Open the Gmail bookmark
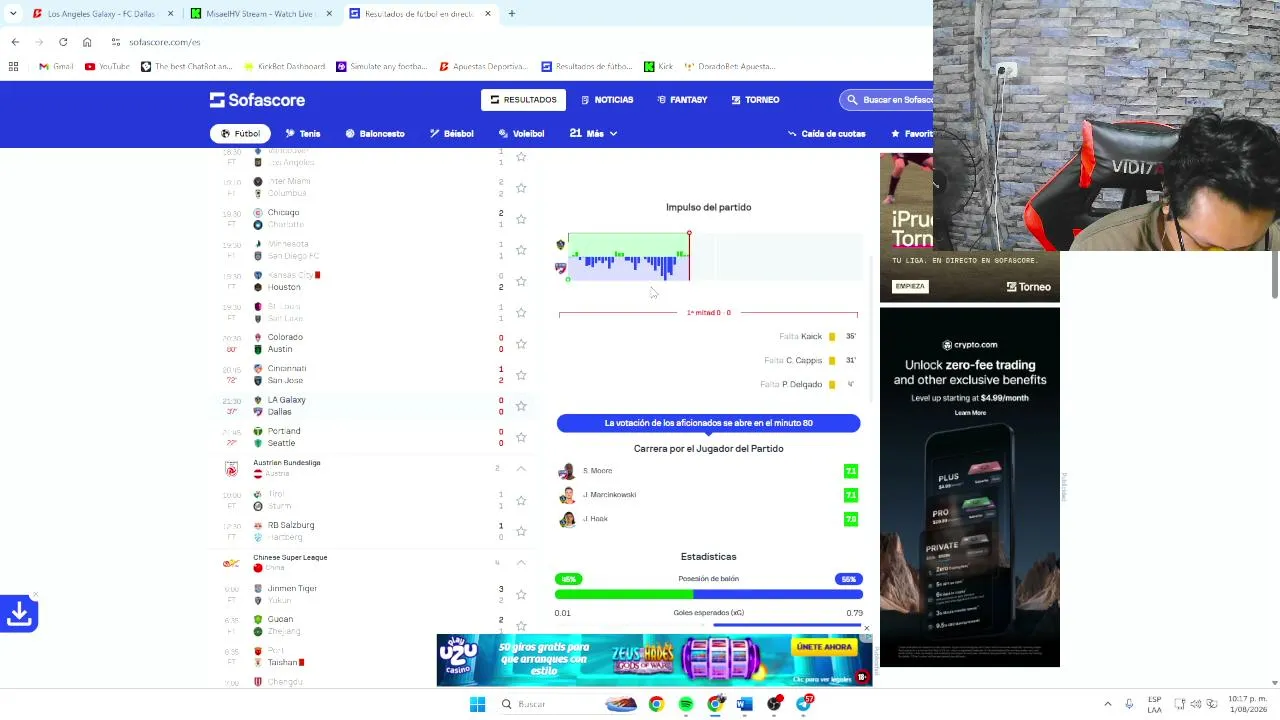This screenshot has height=720, width=1280. 56,67
